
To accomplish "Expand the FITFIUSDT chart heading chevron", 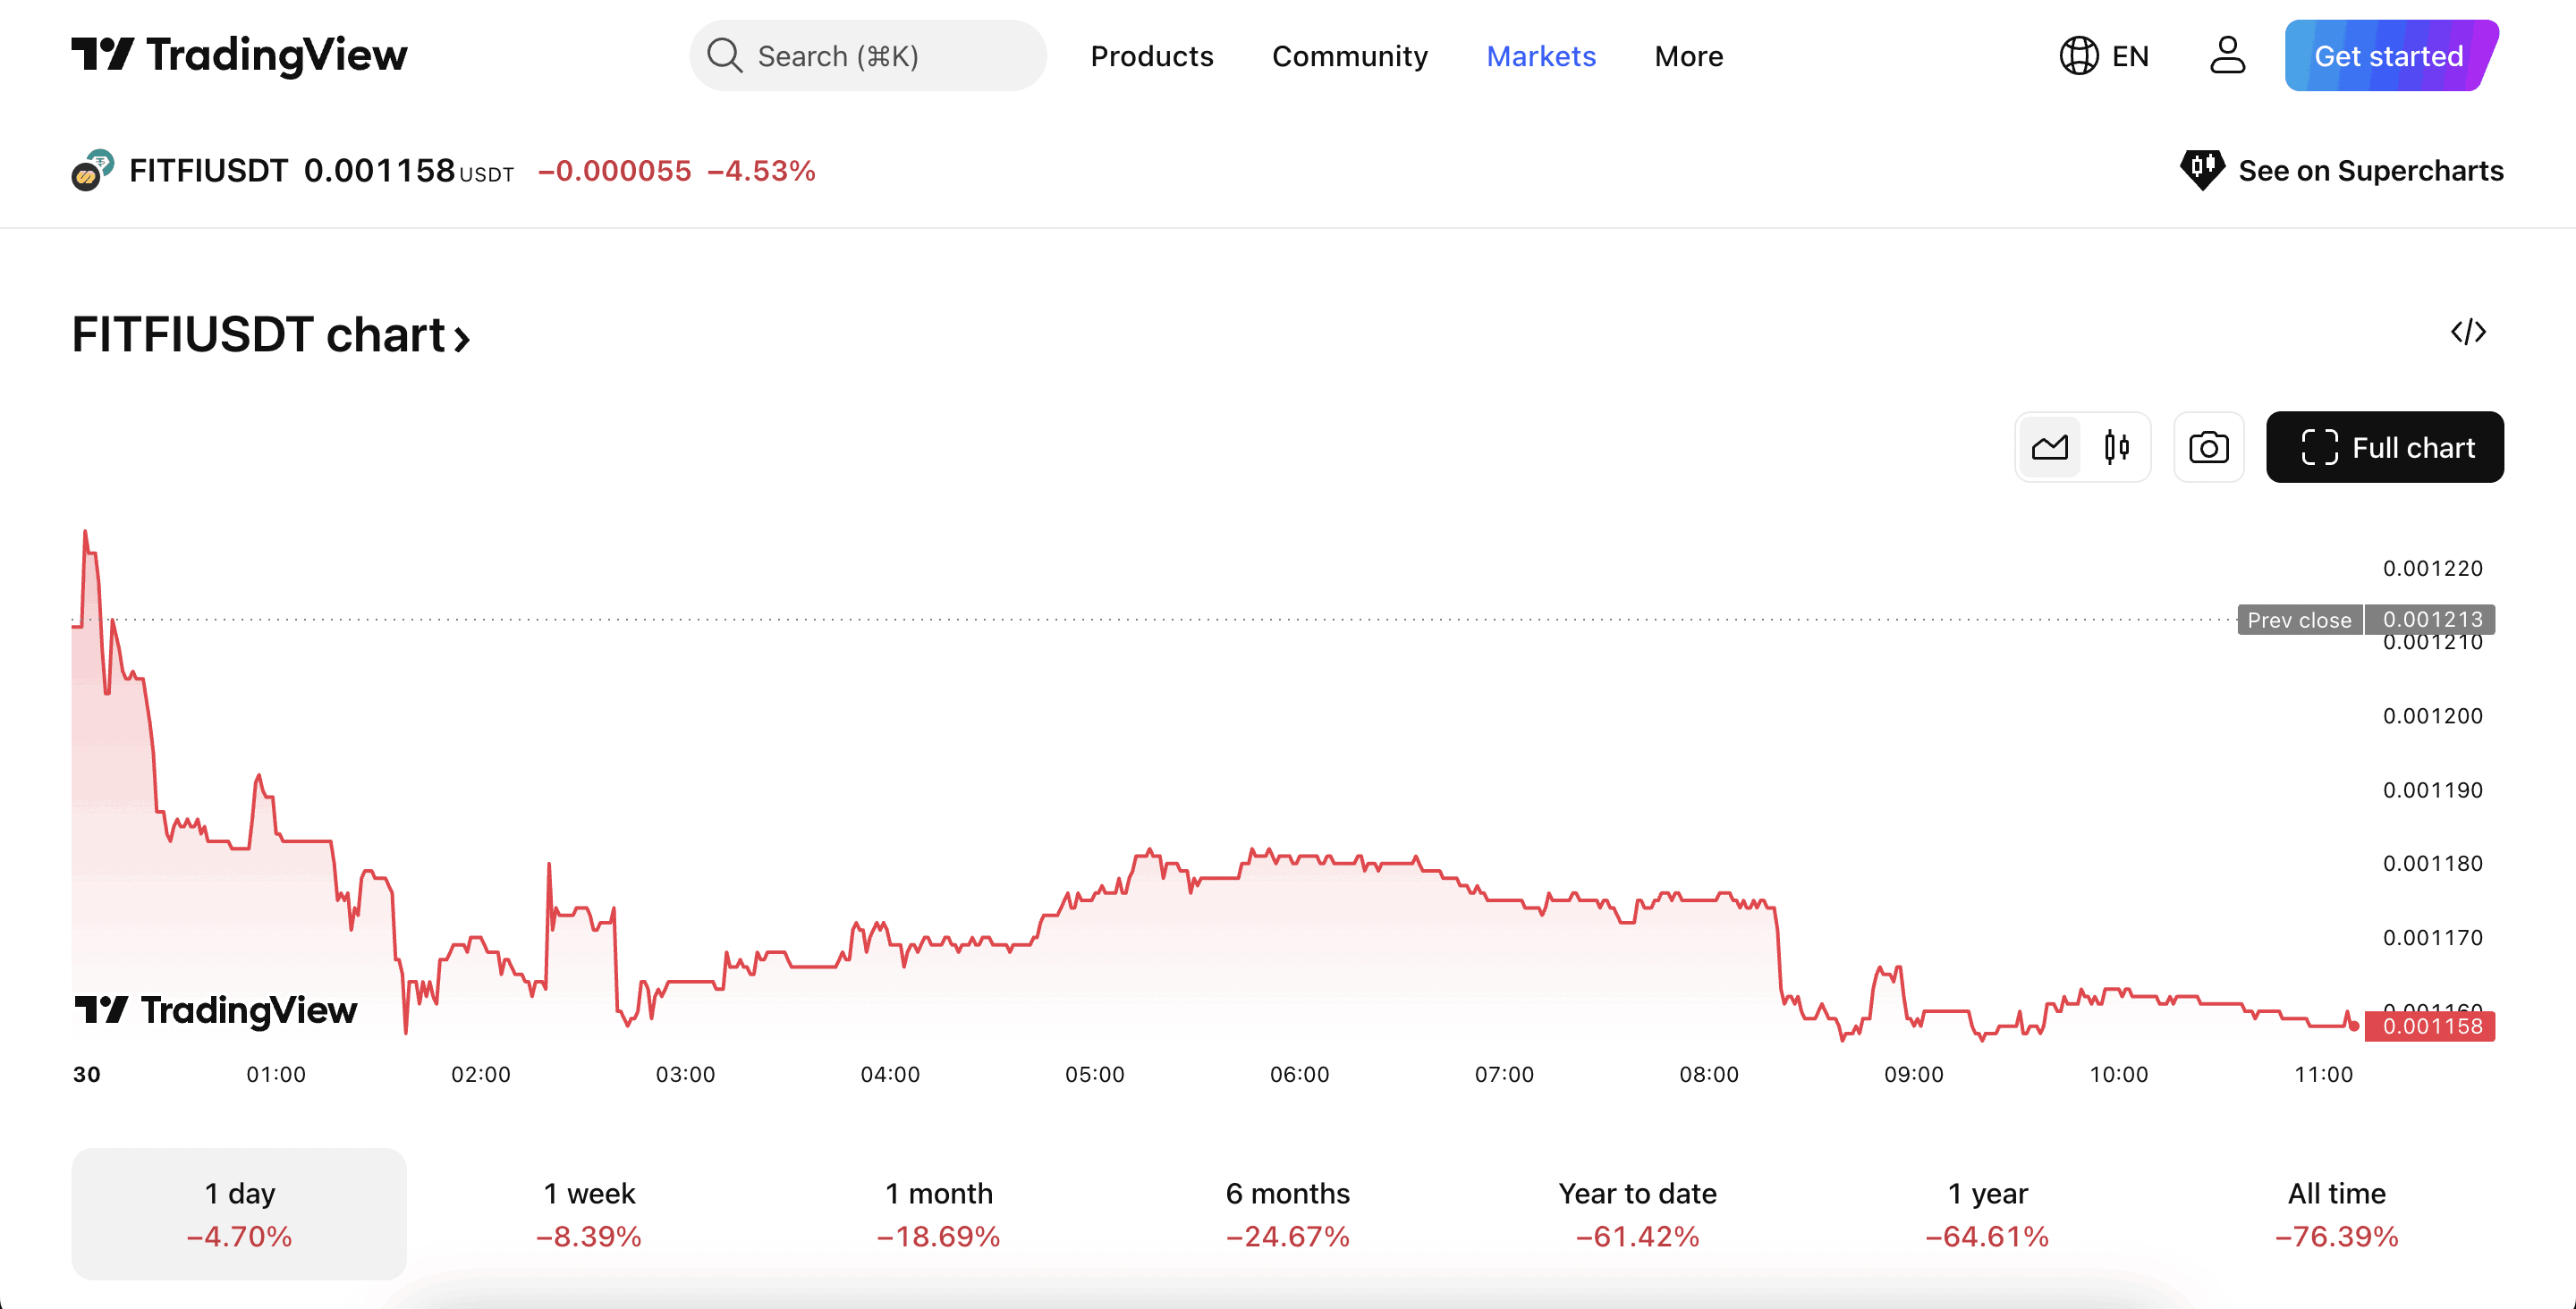I will point(461,338).
